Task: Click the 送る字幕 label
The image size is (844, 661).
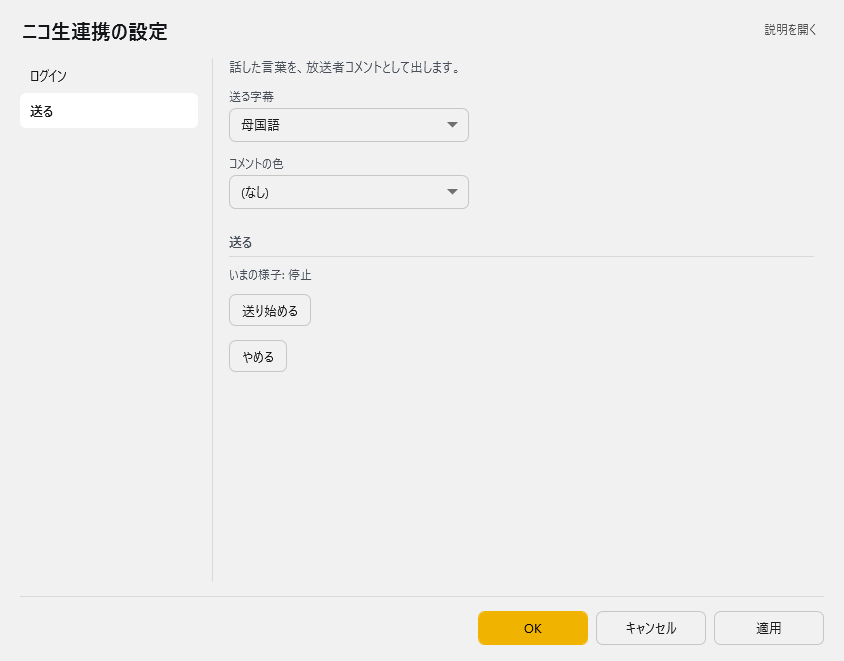Action: tap(251, 97)
